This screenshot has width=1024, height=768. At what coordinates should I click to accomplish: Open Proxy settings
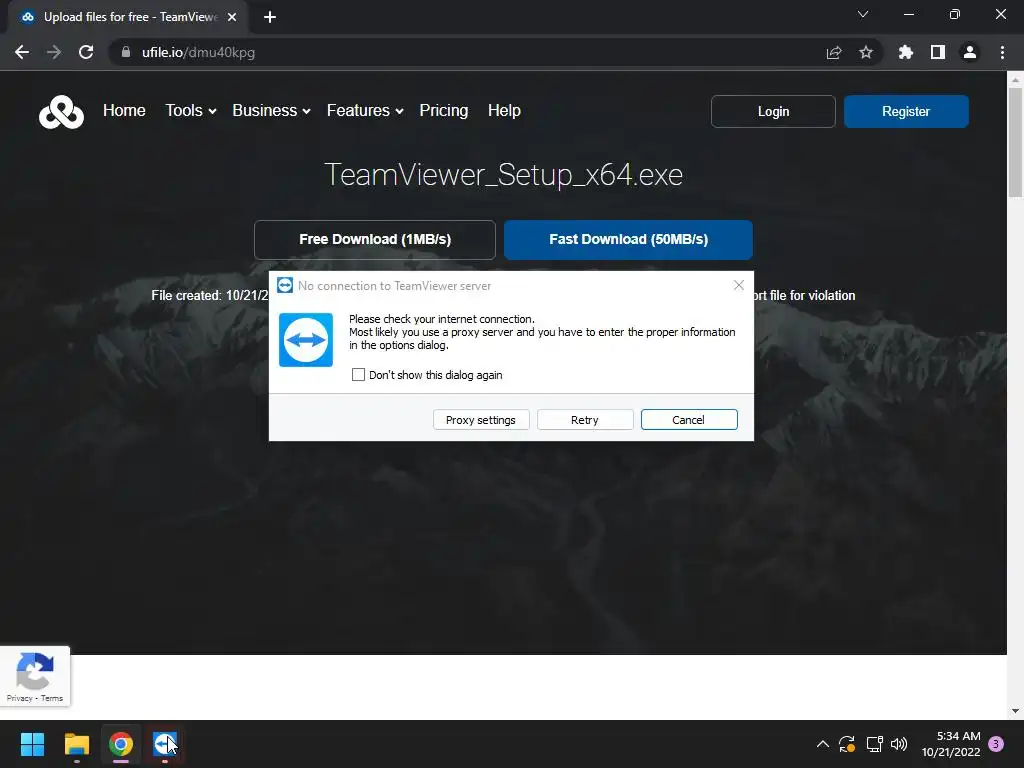[481, 420]
